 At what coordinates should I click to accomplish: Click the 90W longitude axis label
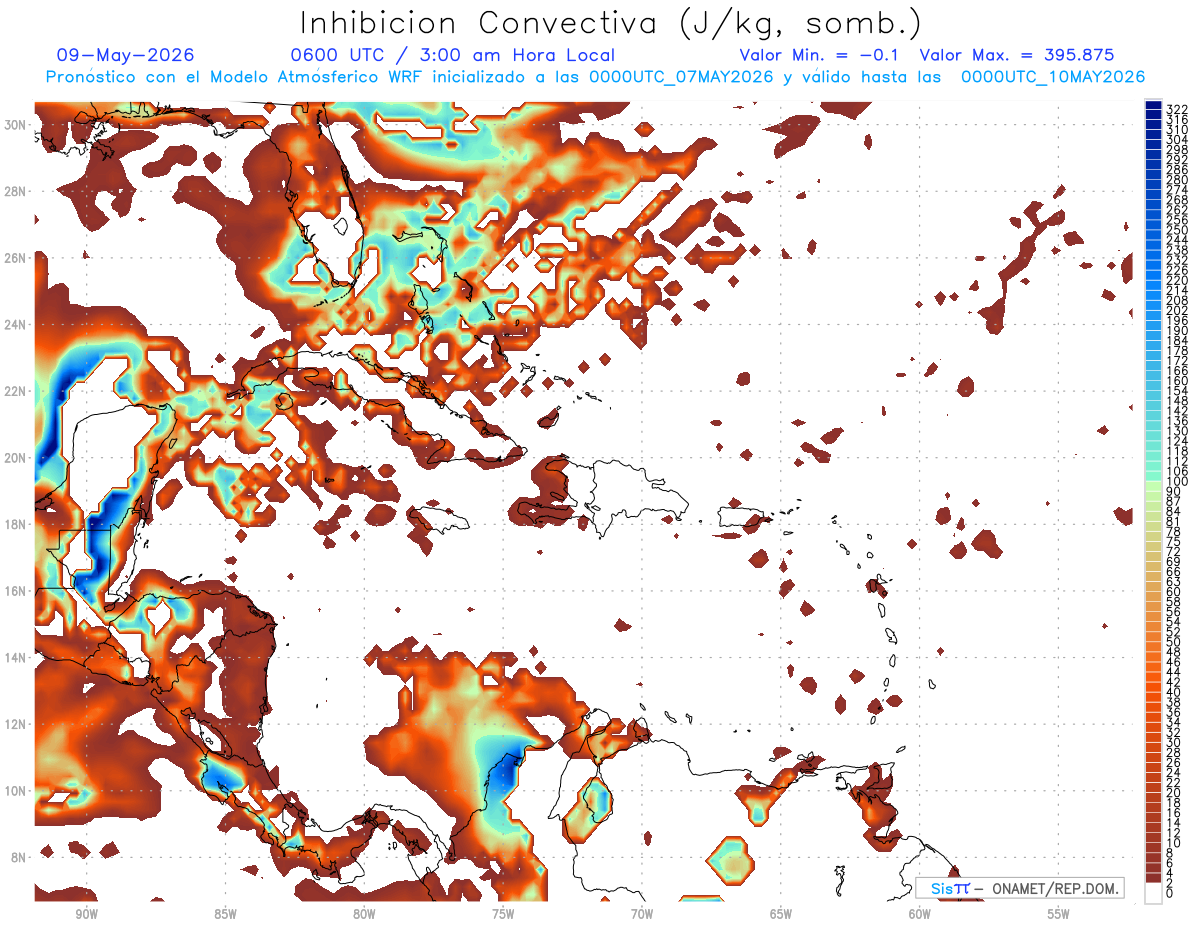tap(86, 914)
